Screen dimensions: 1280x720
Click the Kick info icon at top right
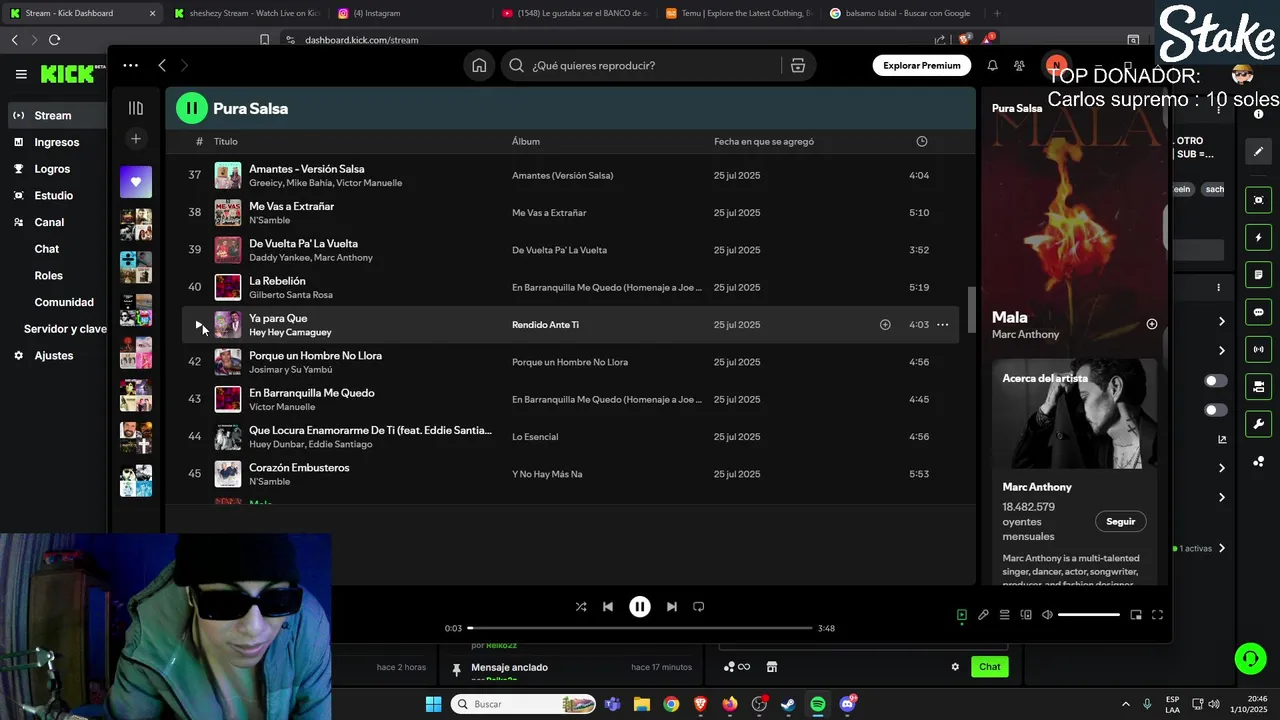1258,114
